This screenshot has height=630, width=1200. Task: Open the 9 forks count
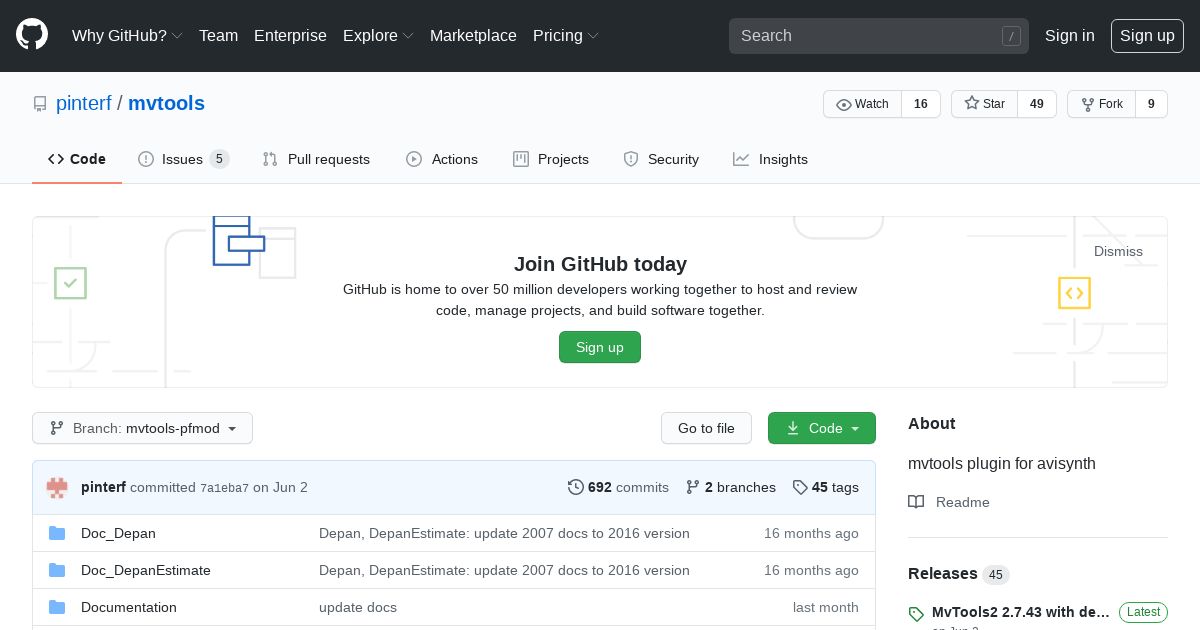tap(1151, 104)
